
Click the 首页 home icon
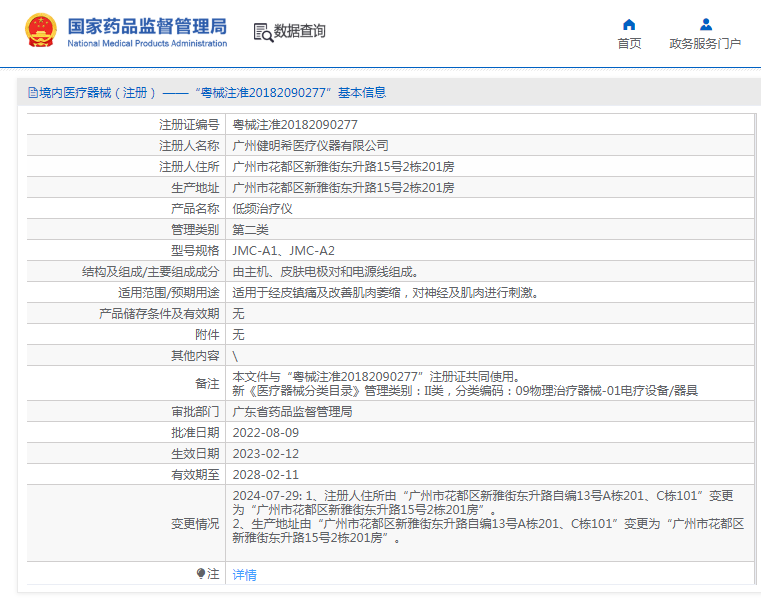[629, 24]
